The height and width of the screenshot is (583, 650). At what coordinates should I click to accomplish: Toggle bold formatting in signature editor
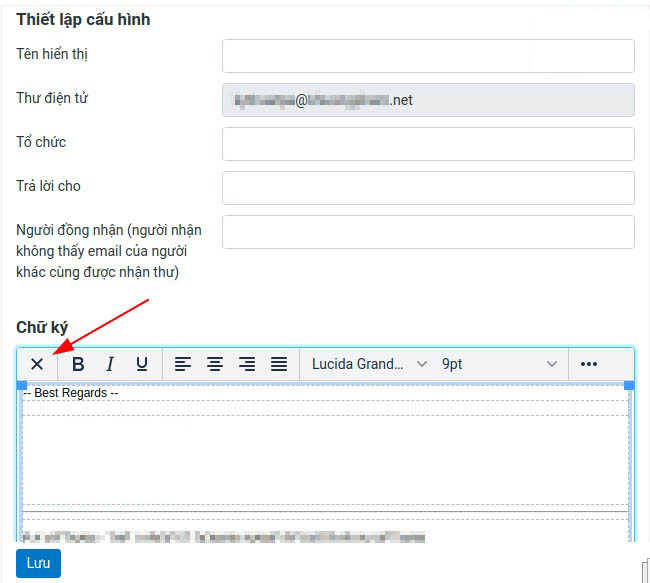click(78, 364)
